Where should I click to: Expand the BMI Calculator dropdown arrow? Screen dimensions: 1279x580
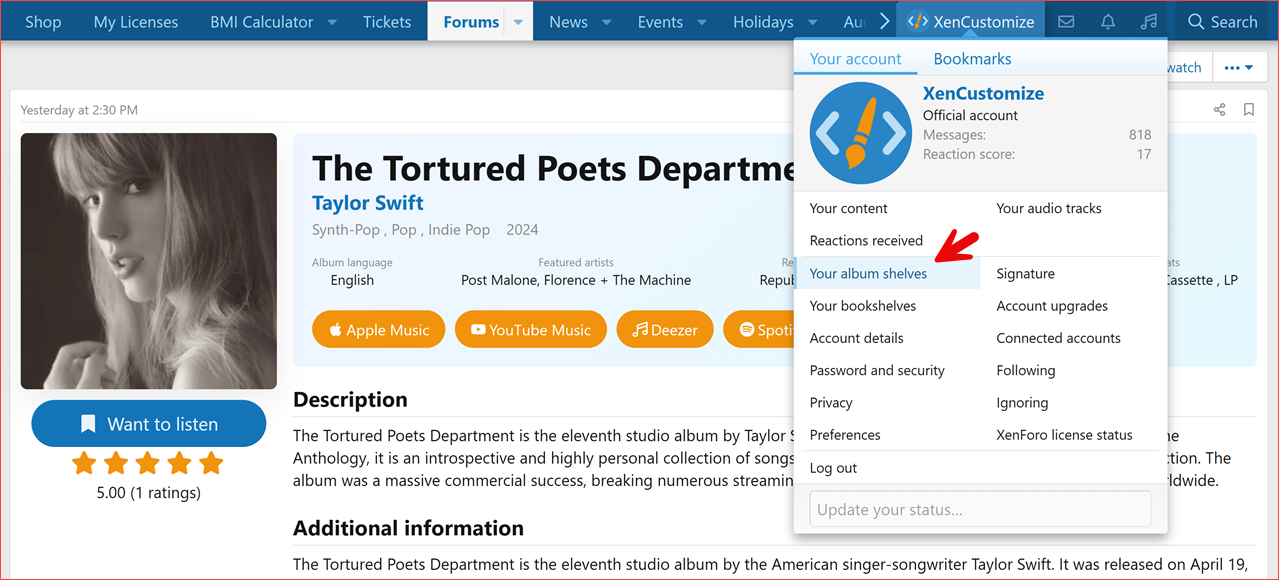(332, 22)
